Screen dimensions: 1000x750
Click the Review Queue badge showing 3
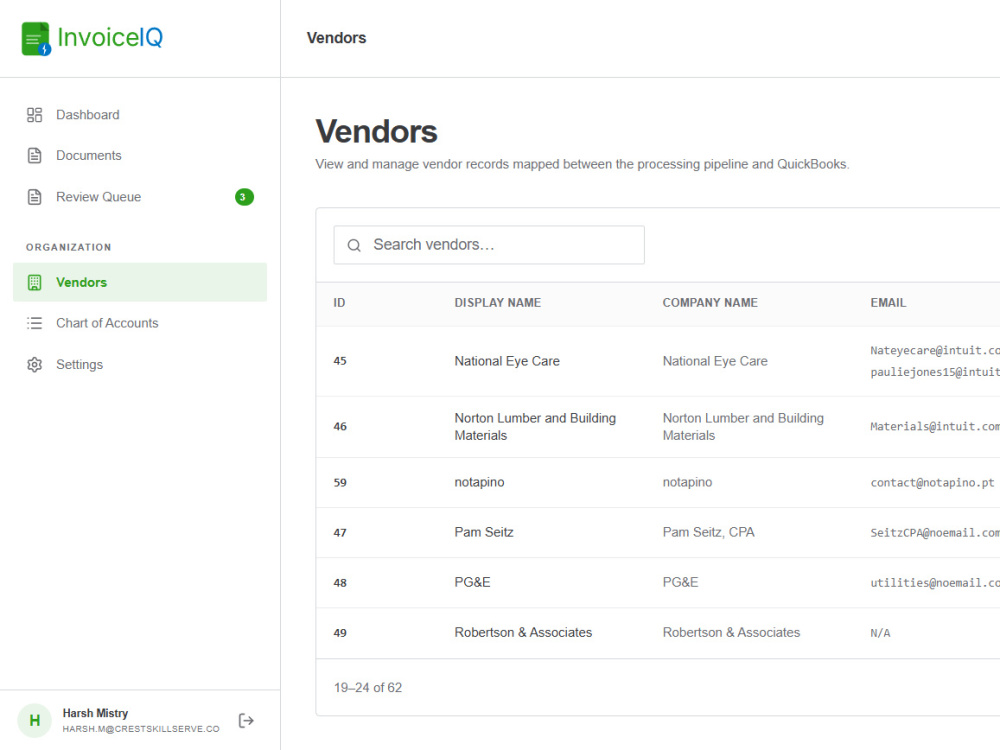(244, 197)
